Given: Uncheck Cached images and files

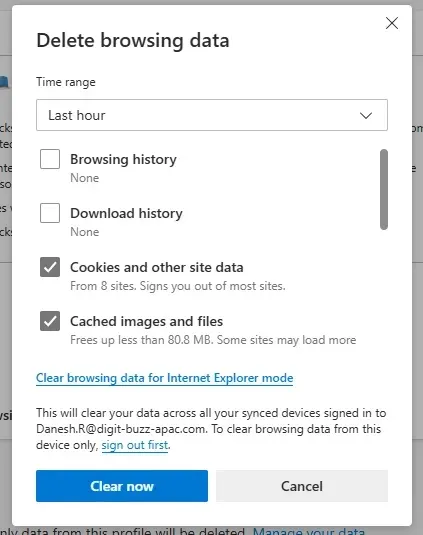Looking at the screenshot, I should (x=50, y=321).
